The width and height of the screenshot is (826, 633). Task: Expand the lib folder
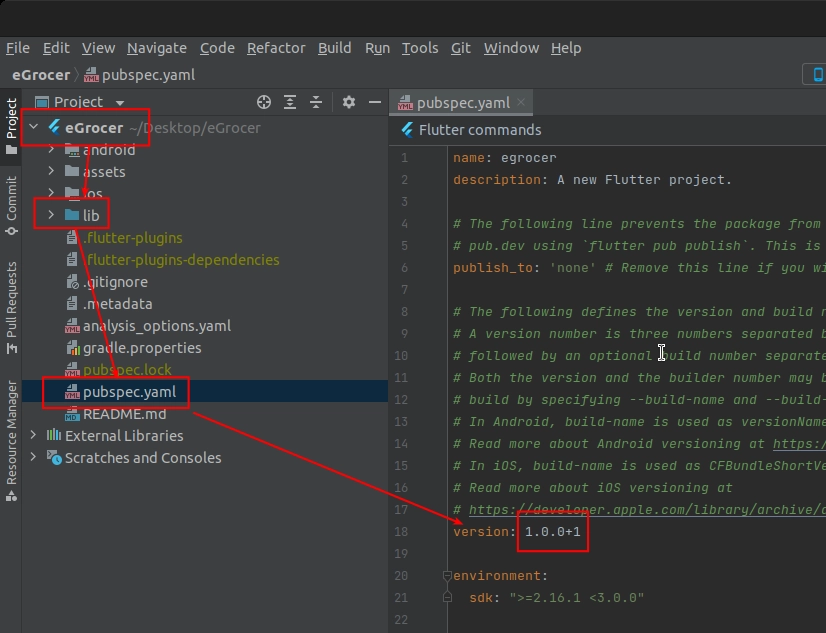[51, 215]
